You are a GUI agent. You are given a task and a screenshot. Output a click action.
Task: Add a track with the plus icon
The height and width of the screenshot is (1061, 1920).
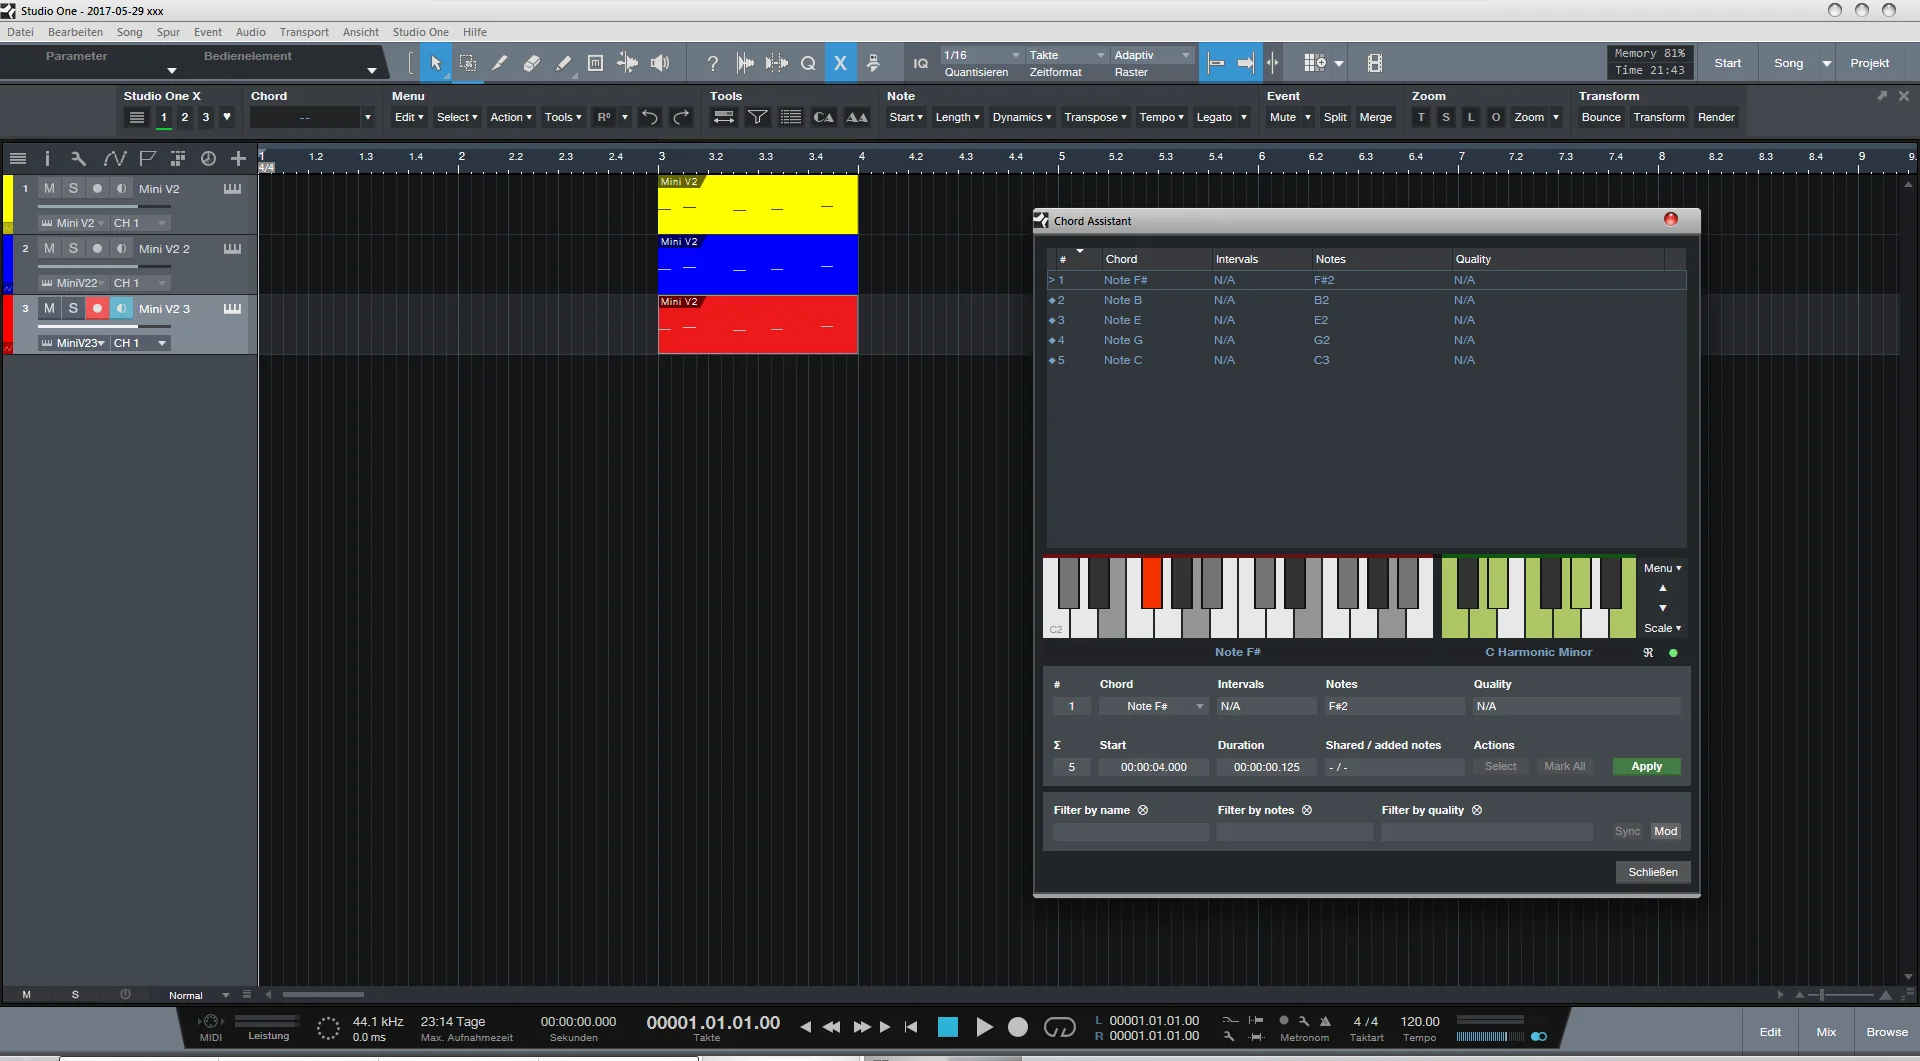[238, 158]
